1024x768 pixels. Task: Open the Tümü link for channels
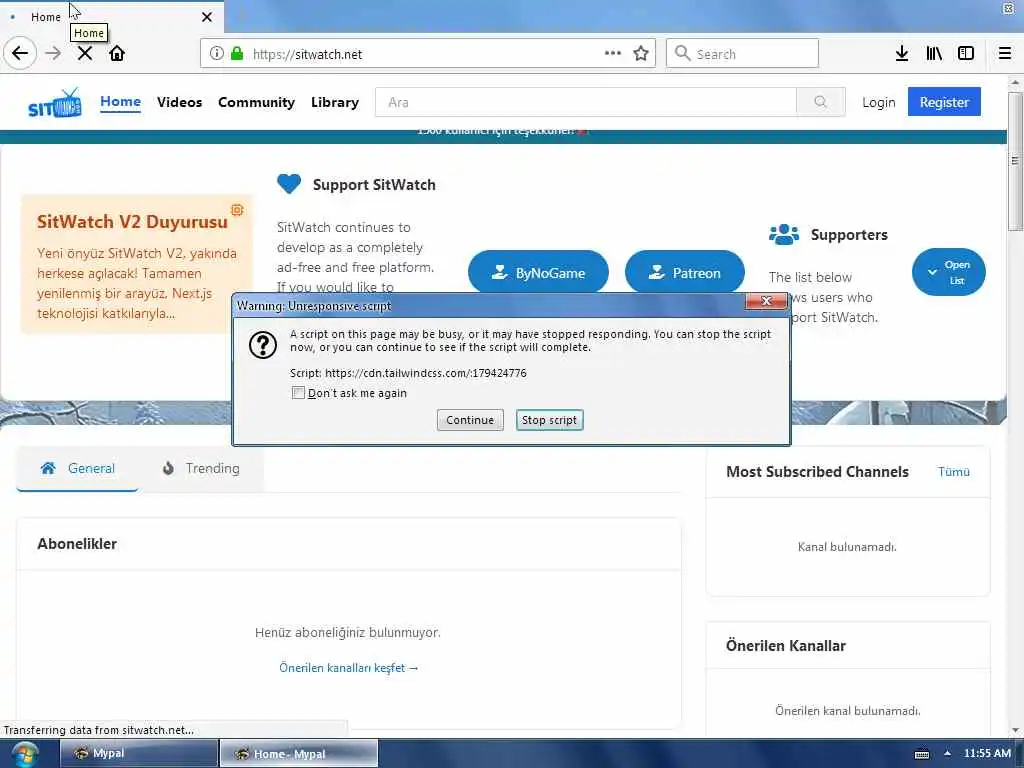coord(953,472)
